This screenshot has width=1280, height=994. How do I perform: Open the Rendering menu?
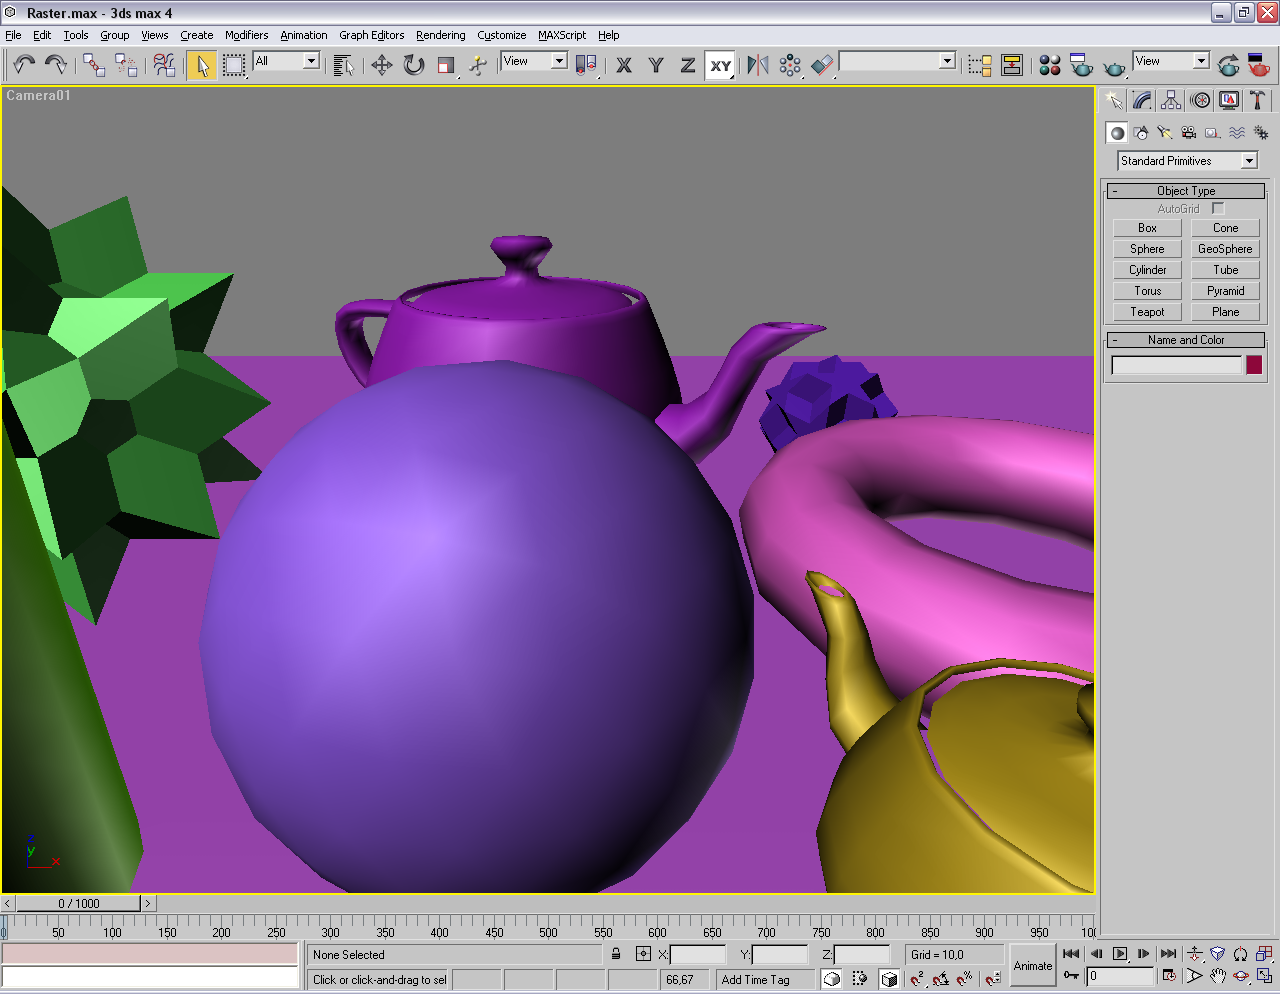440,35
